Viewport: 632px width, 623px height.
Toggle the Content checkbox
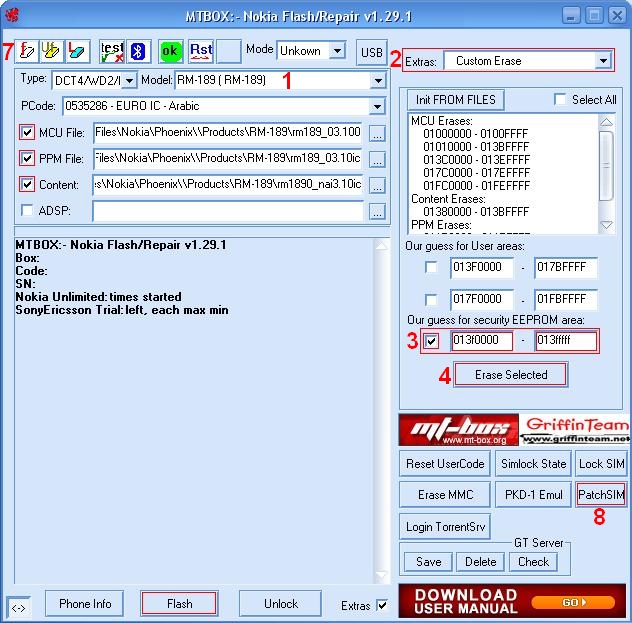tap(27, 184)
